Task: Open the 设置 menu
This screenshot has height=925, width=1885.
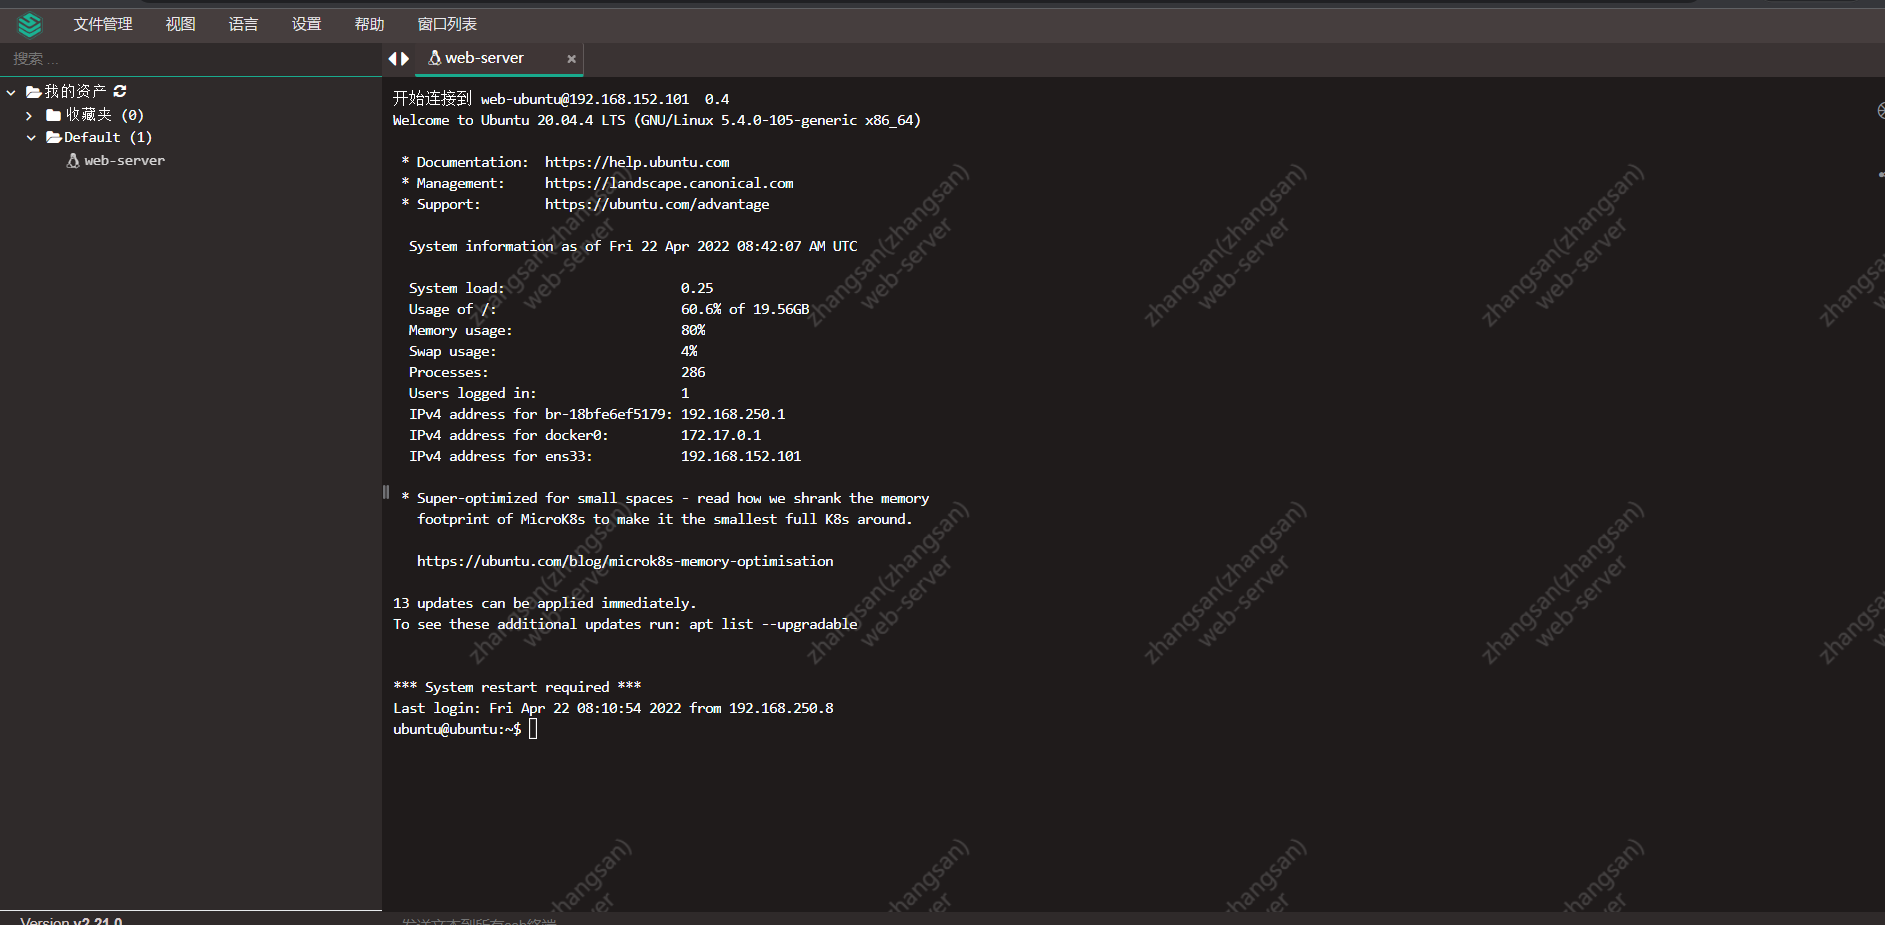Action: (x=306, y=24)
